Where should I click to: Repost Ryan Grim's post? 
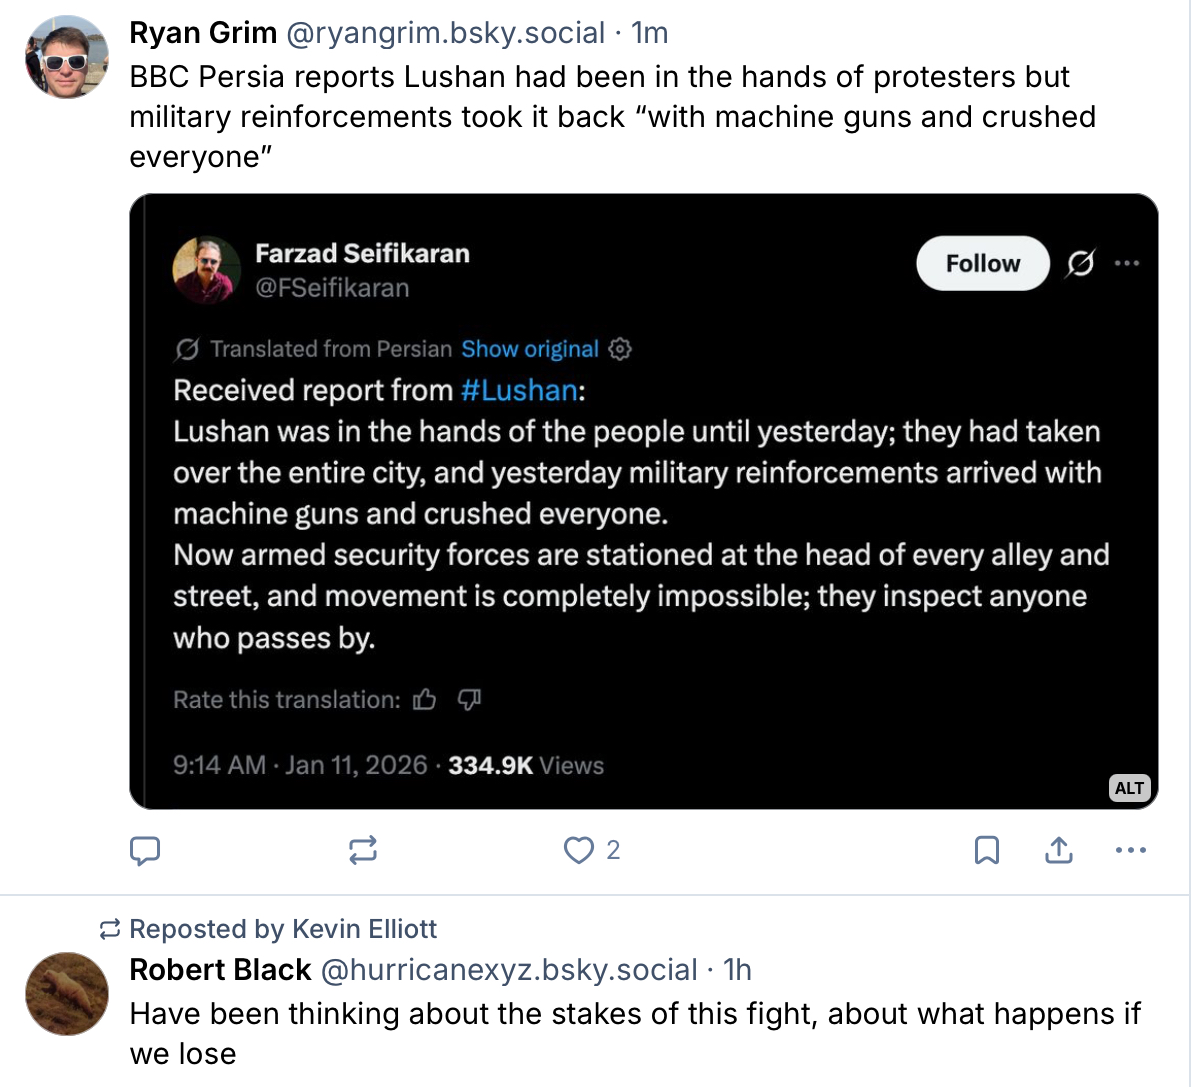coord(362,851)
